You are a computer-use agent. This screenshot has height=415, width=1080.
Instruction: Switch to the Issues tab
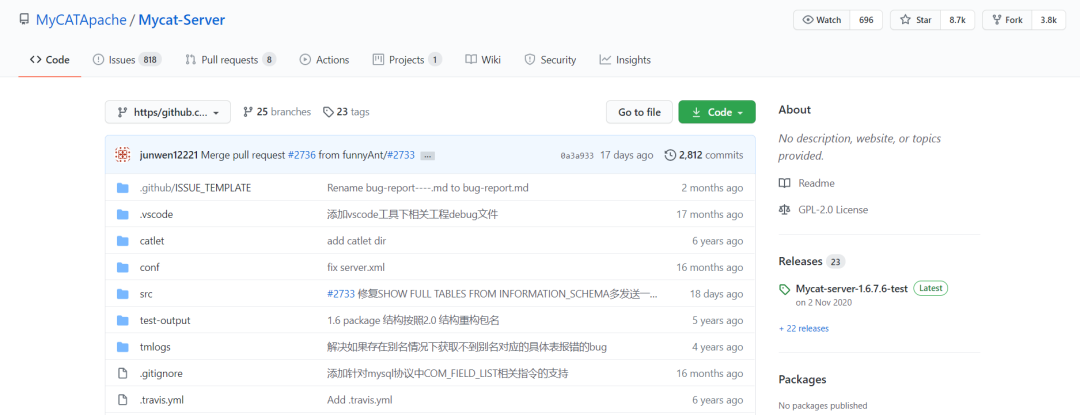127,60
